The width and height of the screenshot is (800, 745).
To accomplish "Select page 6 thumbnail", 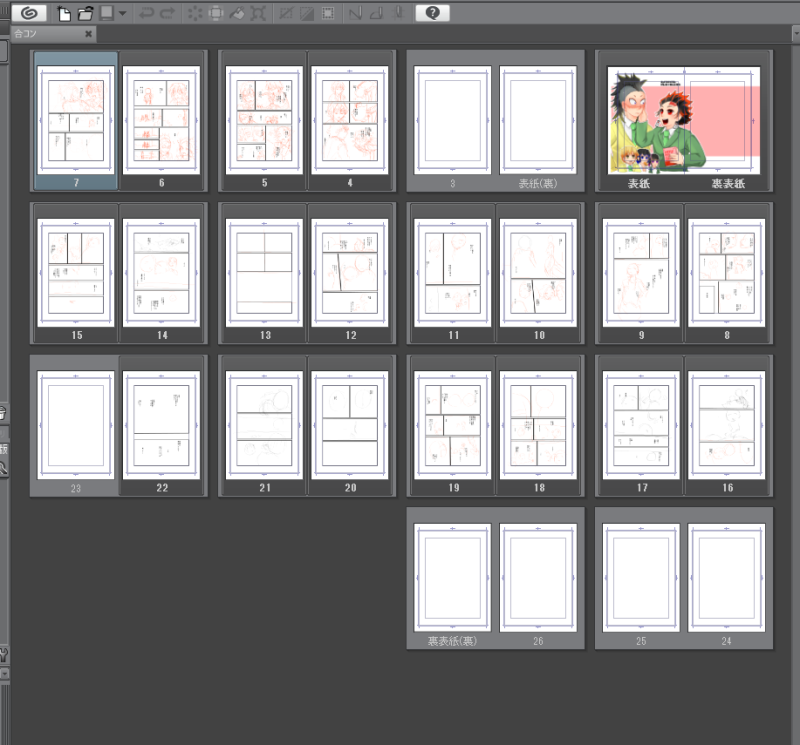I will tap(161, 120).
